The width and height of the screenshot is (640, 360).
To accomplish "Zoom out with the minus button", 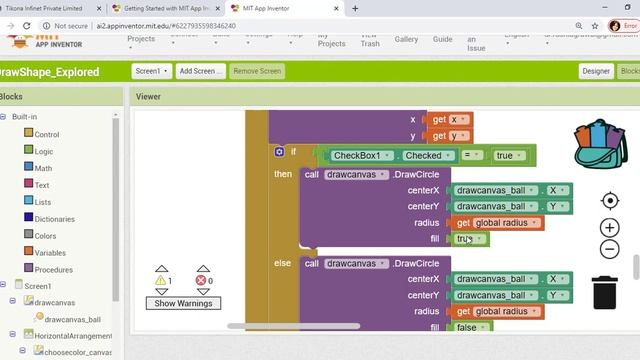I will pyautogui.click(x=609, y=249).
